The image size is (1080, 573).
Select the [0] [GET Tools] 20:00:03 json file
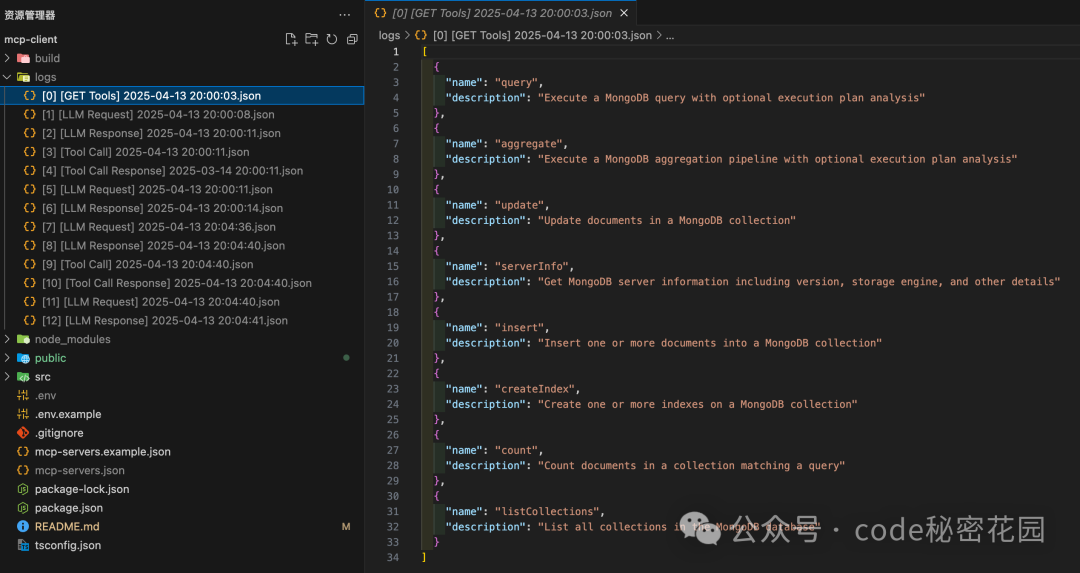(183, 96)
